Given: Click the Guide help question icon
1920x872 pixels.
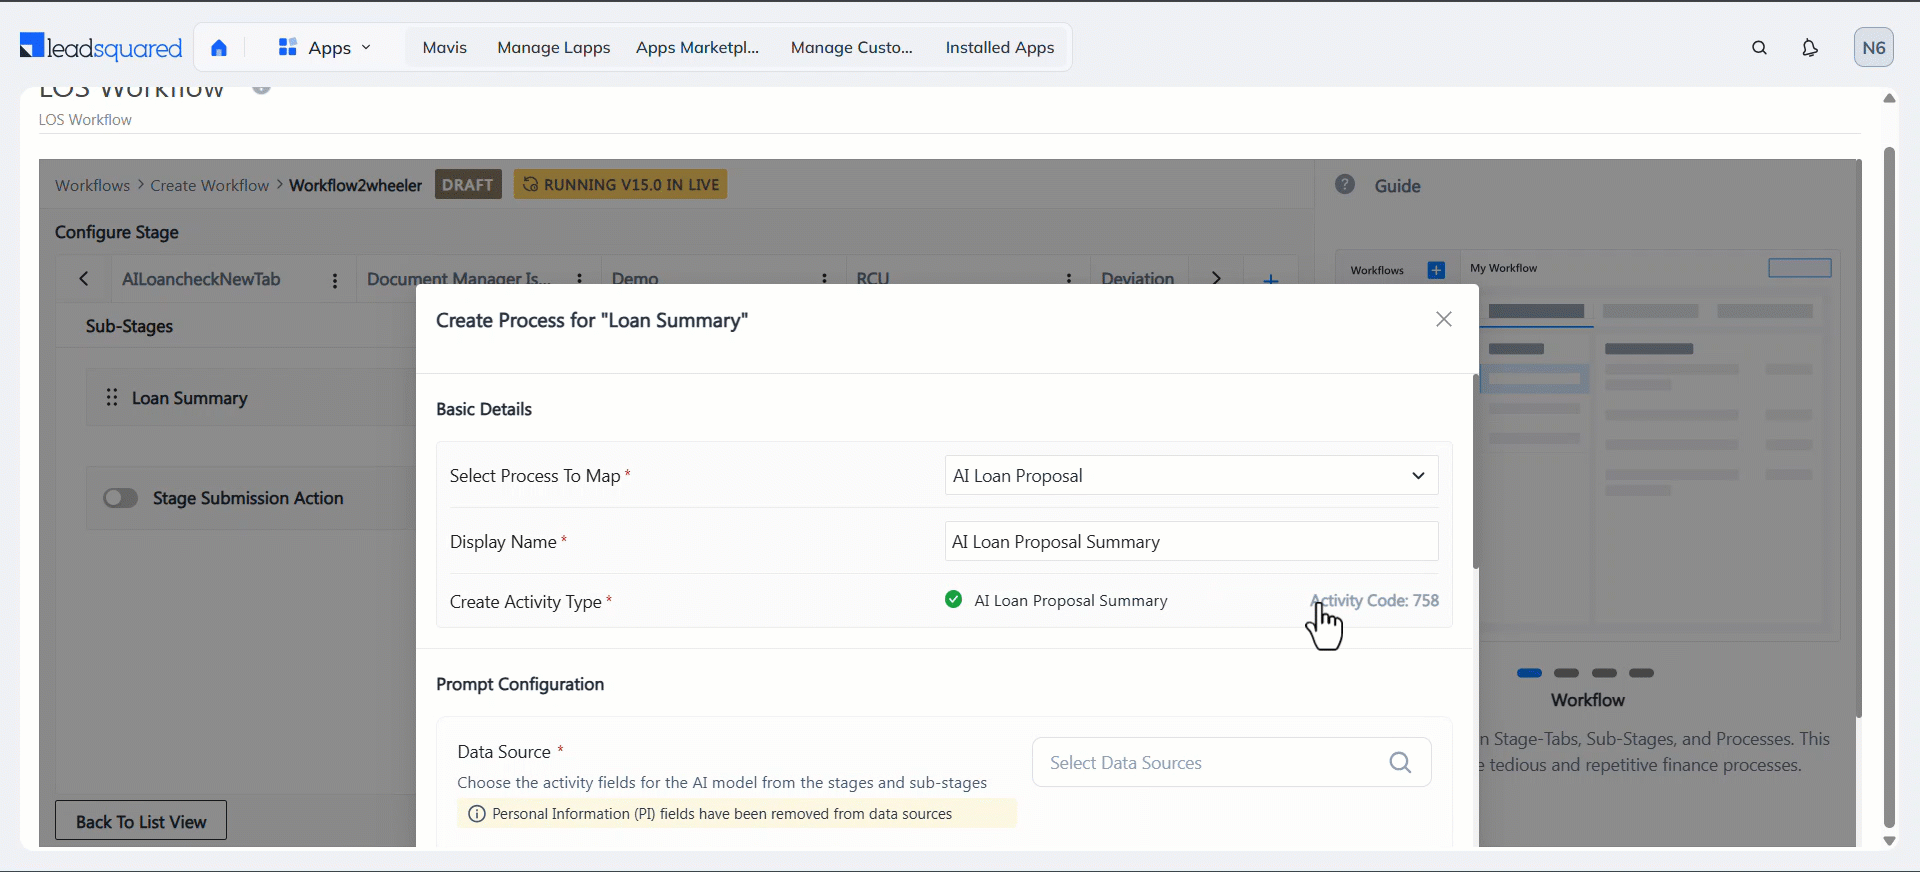Looking at the screenshot, I should click(x=1345, y=184).
